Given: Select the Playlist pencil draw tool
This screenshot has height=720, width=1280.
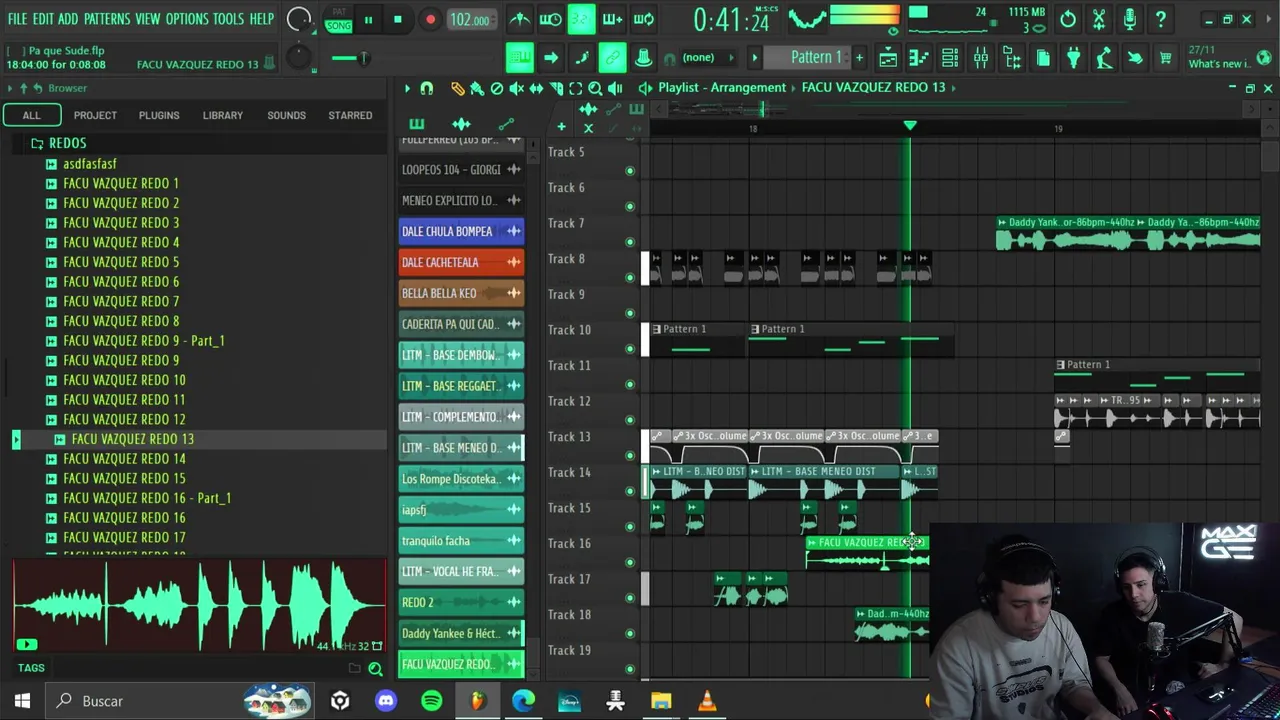Looking at the screenshot, I should [x=457, y=88].
